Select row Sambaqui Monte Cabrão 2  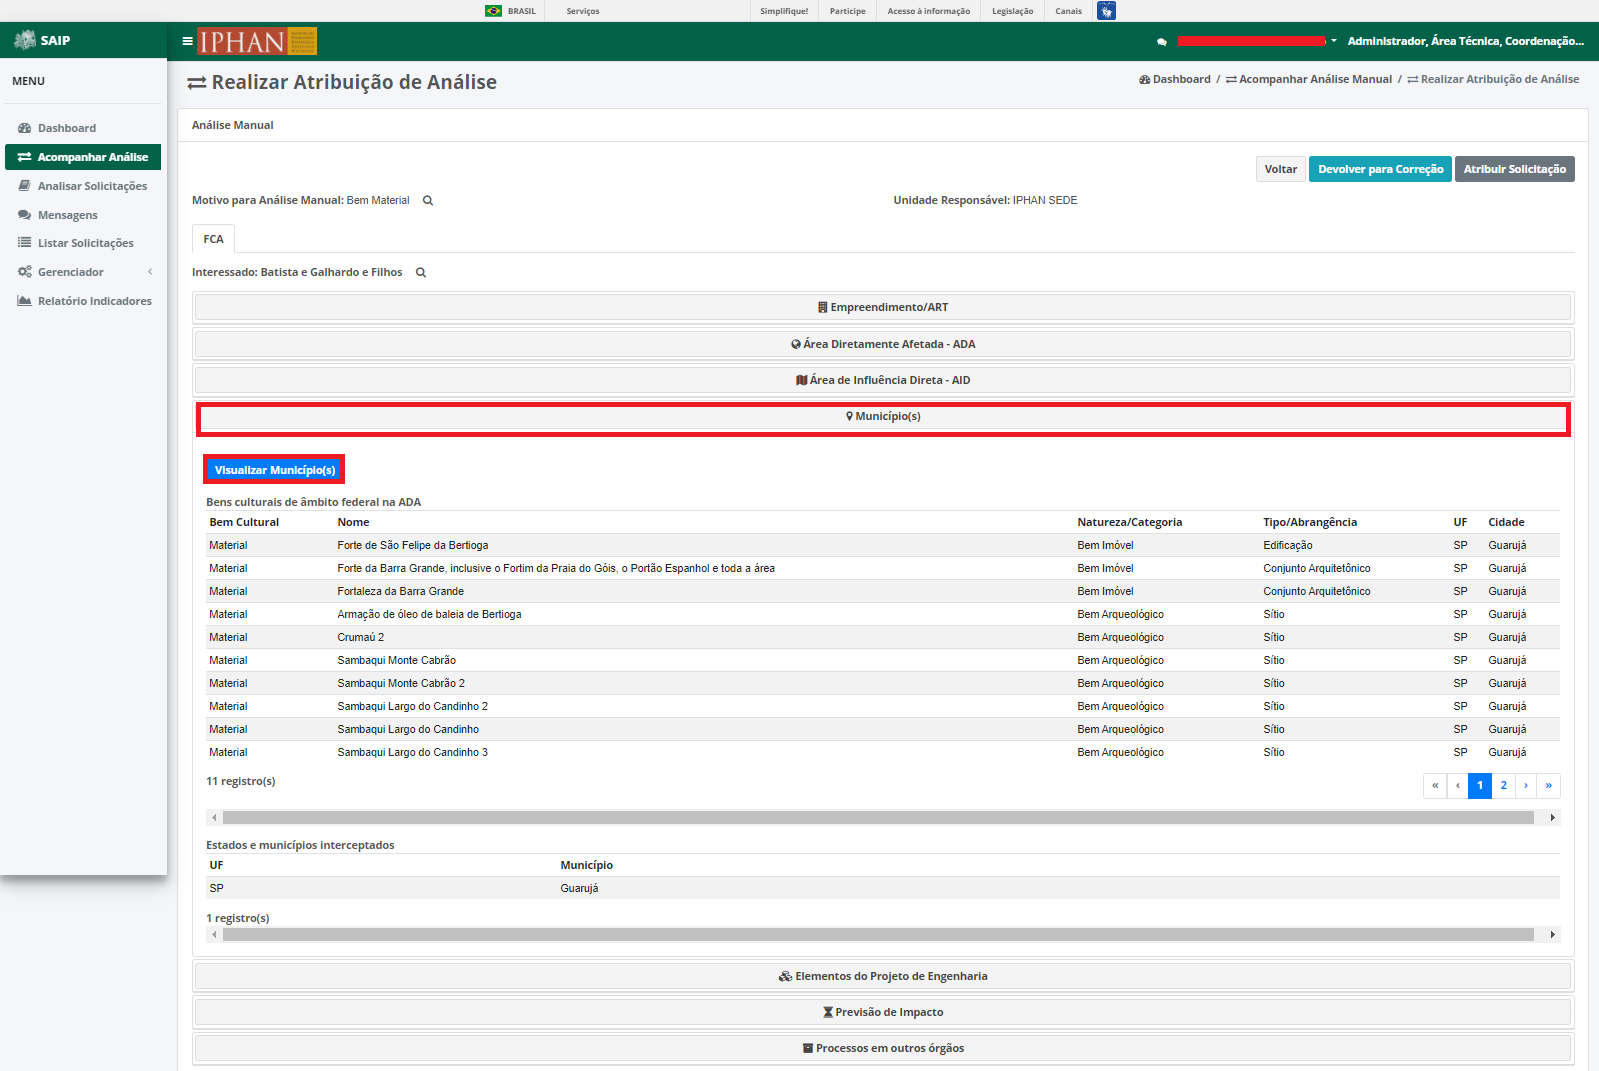883,683
